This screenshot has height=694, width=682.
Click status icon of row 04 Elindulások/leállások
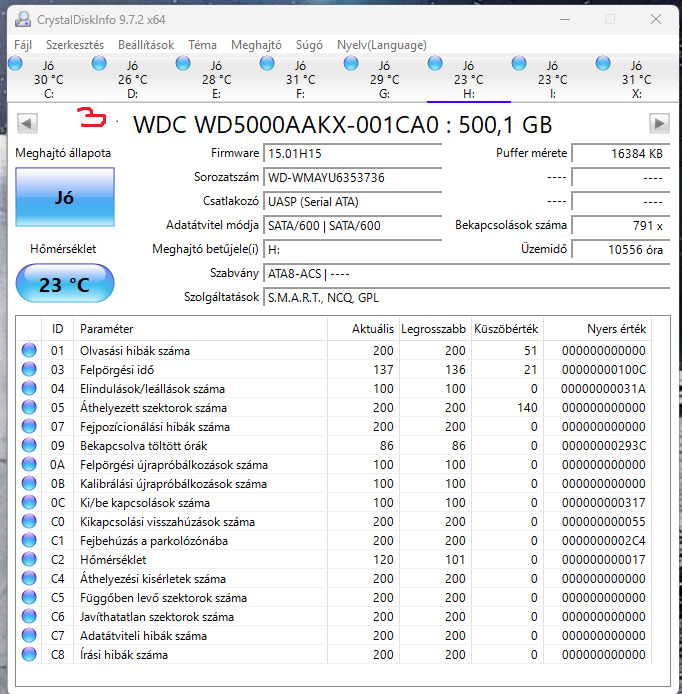coord(29,388)
